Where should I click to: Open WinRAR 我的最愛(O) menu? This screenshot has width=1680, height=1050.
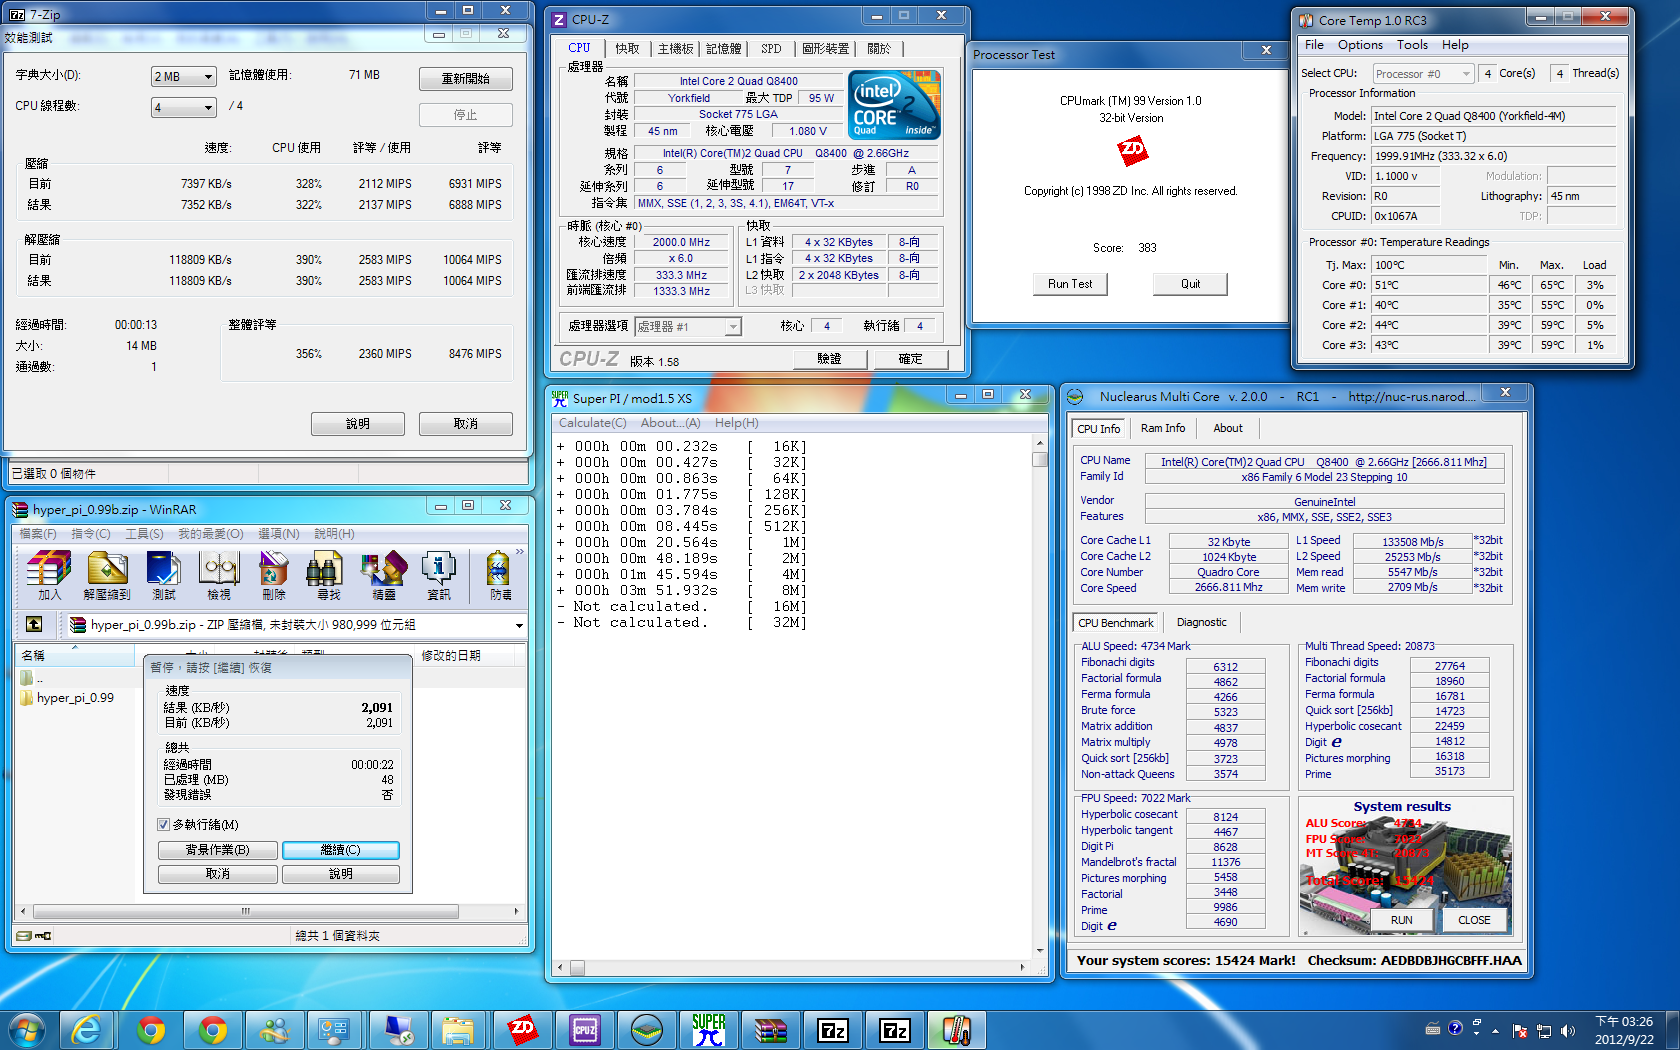[210, 534]
